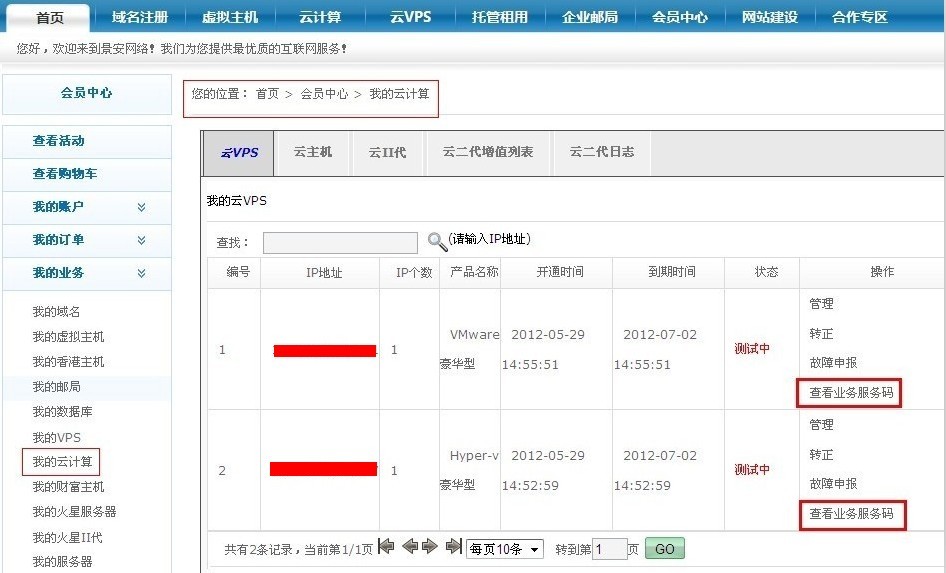Expand 我的订单 sidebar section
This screenshot has height=573, width=946.
tap(141, 240)
